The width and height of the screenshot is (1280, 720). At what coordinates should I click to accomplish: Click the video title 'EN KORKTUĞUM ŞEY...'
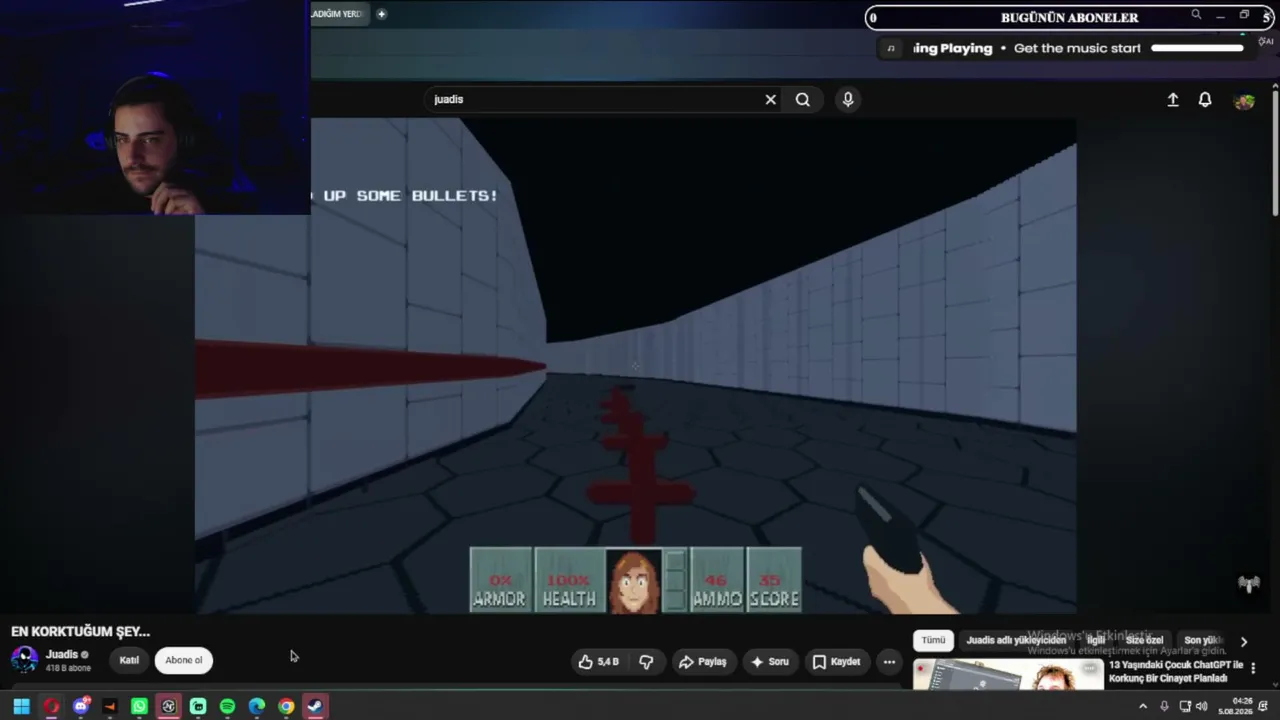pyautogui.click(x=80, y=631)
